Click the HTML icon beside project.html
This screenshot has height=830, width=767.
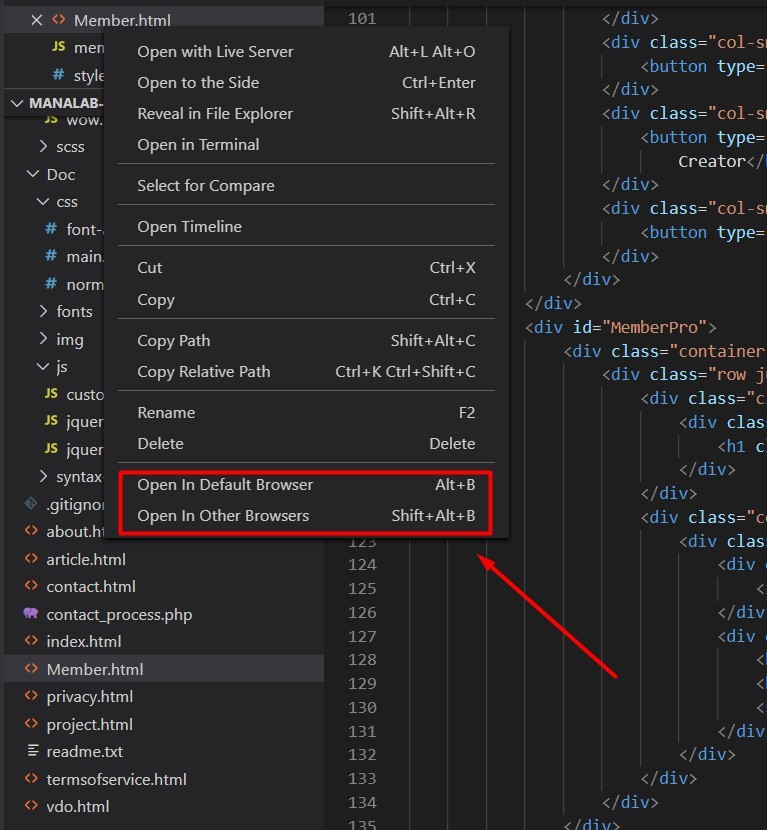(31, 725)
